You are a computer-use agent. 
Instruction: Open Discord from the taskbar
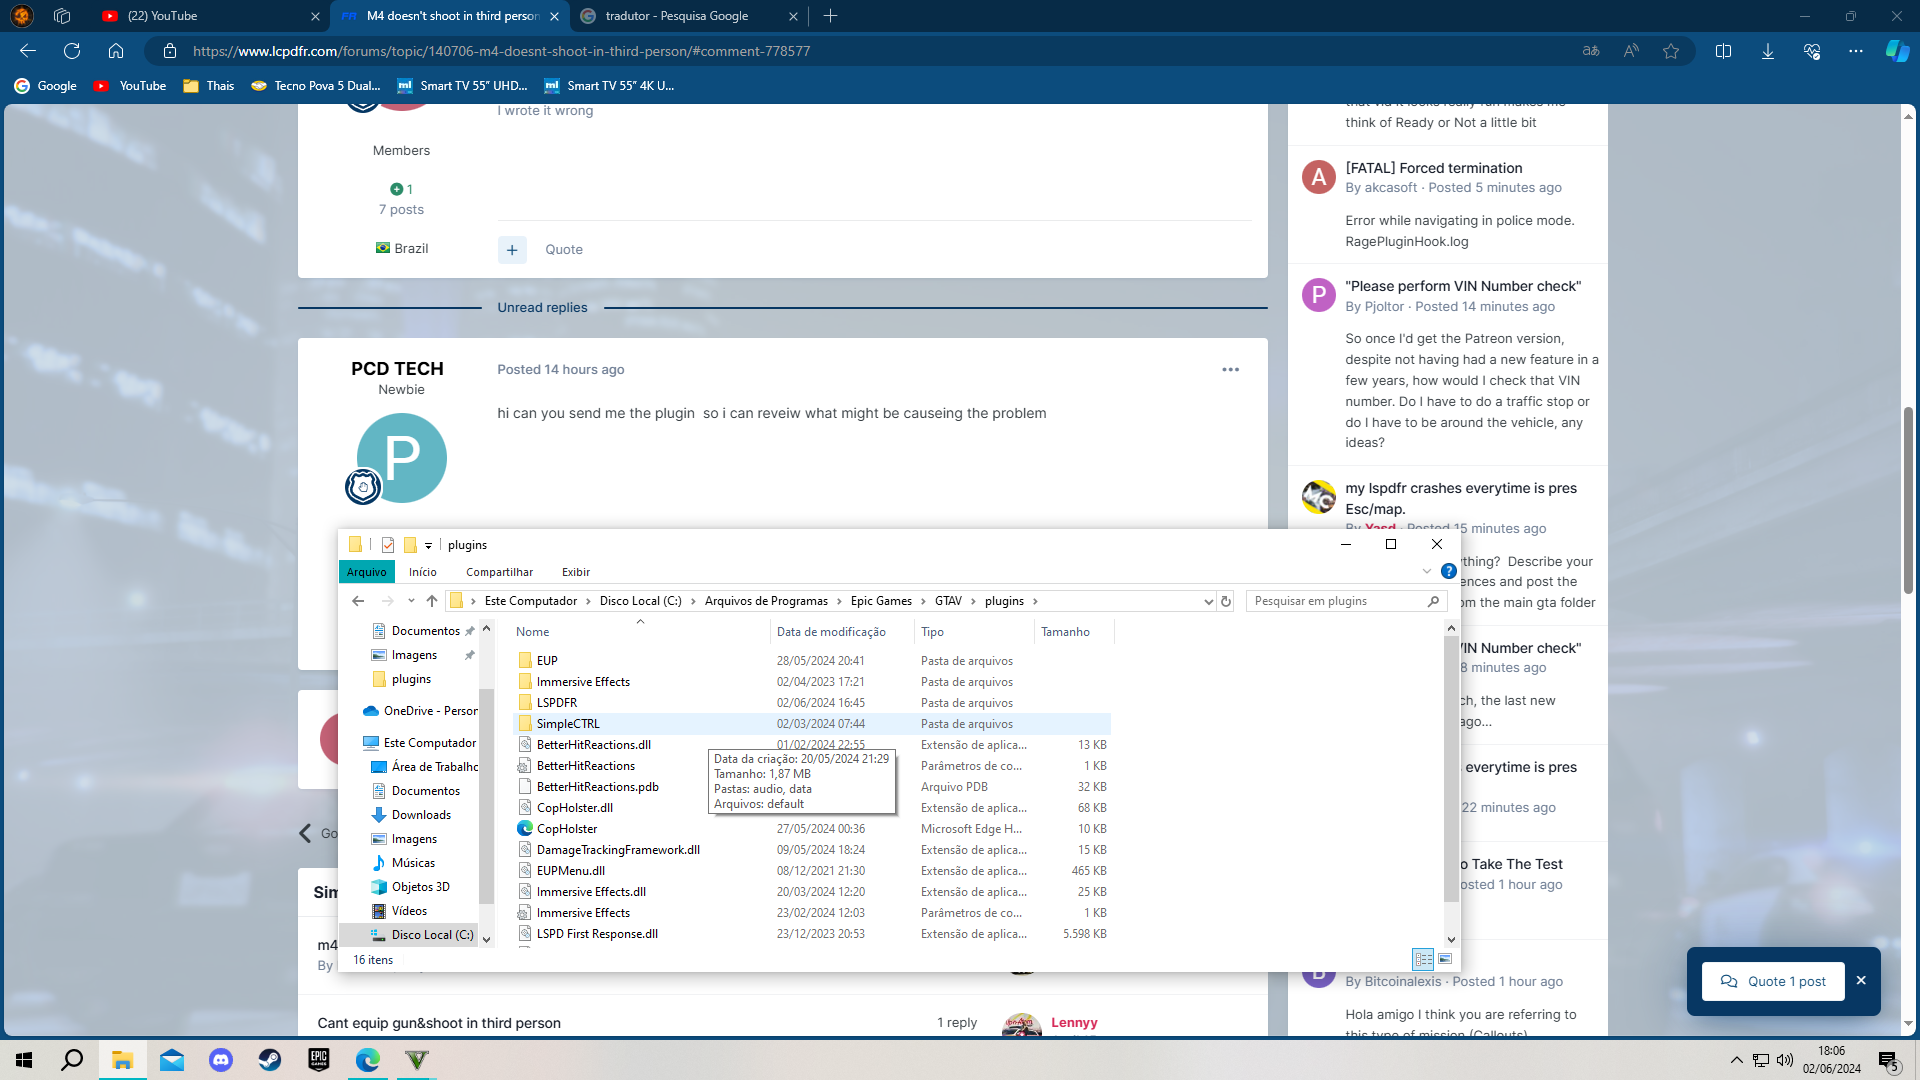(x=221, y=1060)
